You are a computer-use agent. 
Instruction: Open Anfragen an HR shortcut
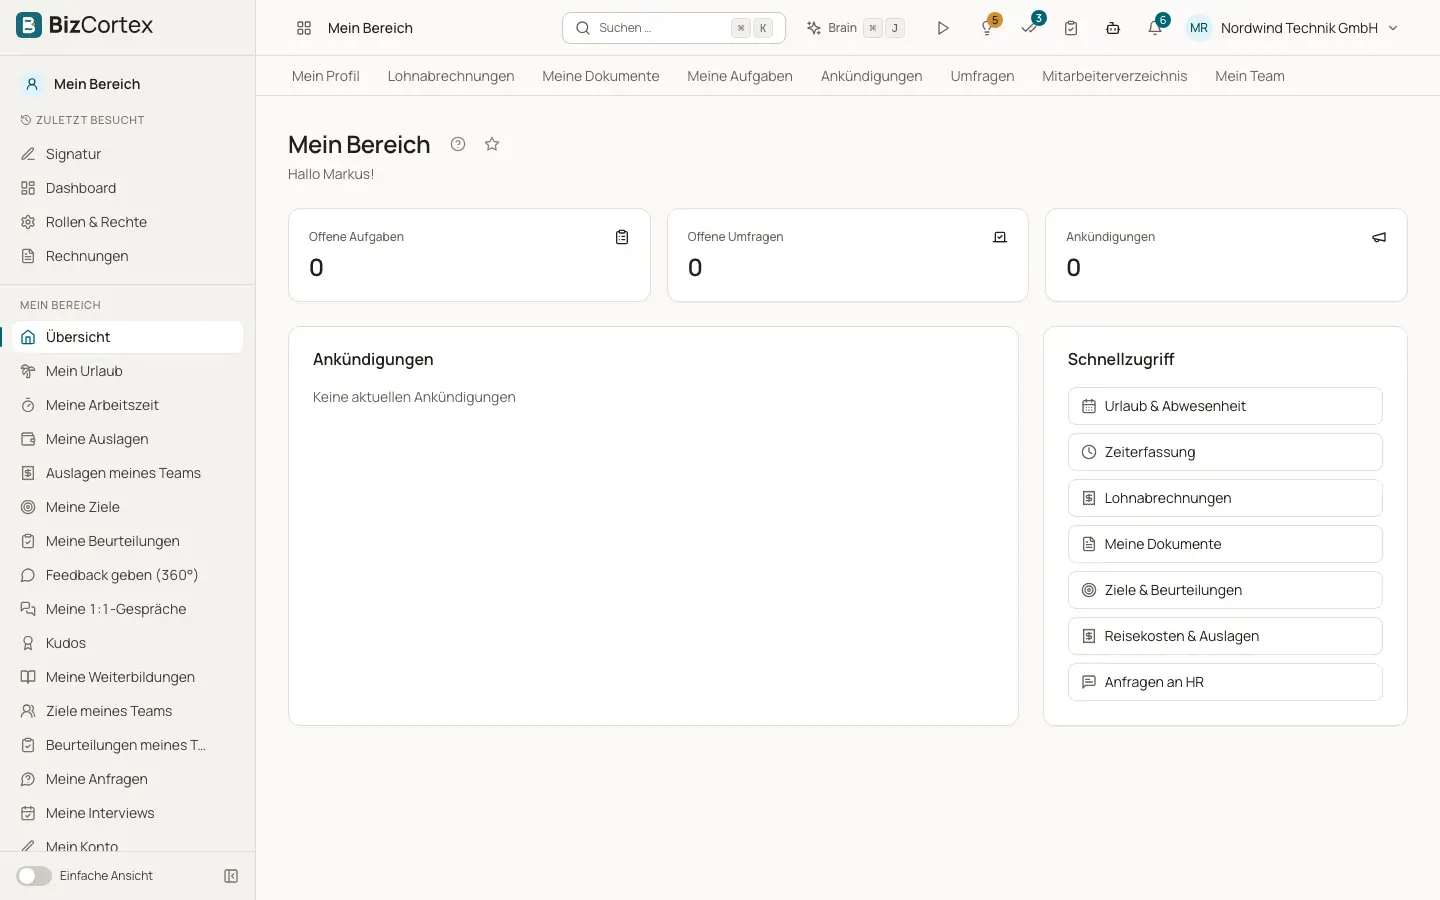click(x=1225, y=682)
